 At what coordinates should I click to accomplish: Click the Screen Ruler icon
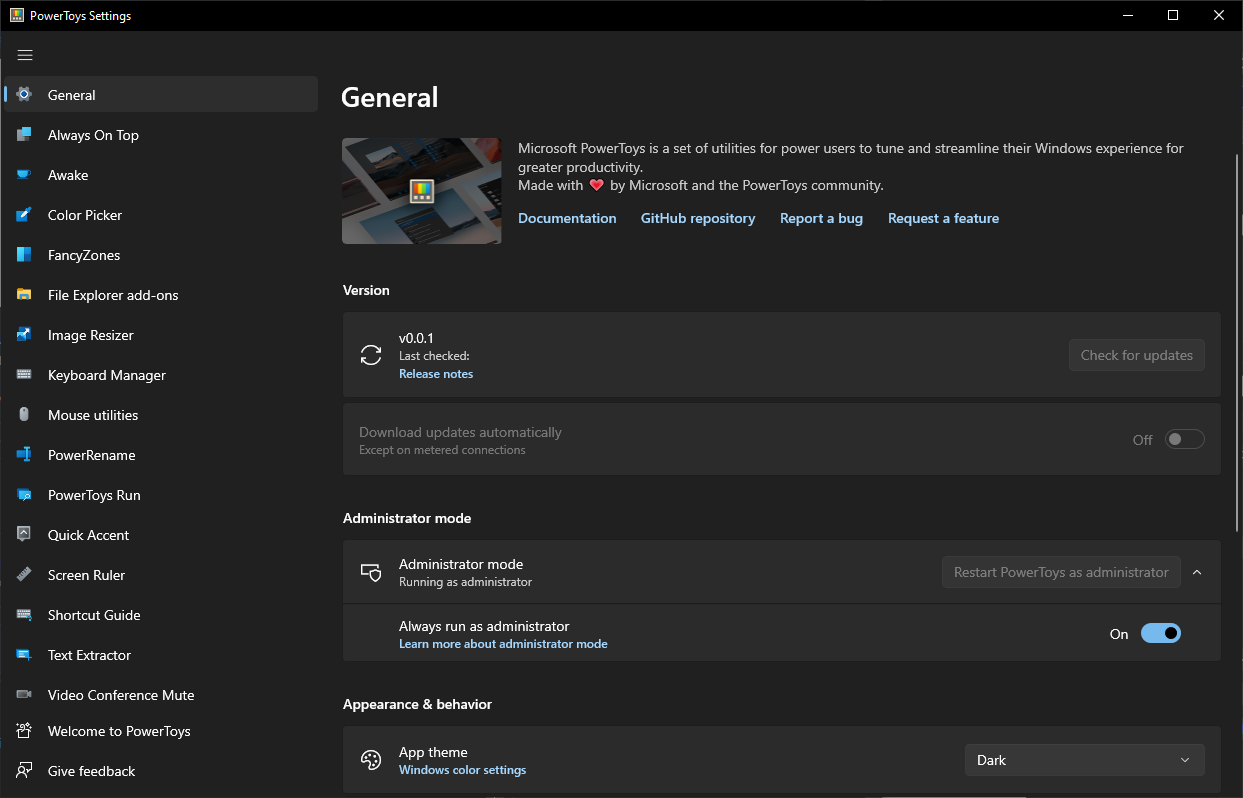(x=24, y=575)
